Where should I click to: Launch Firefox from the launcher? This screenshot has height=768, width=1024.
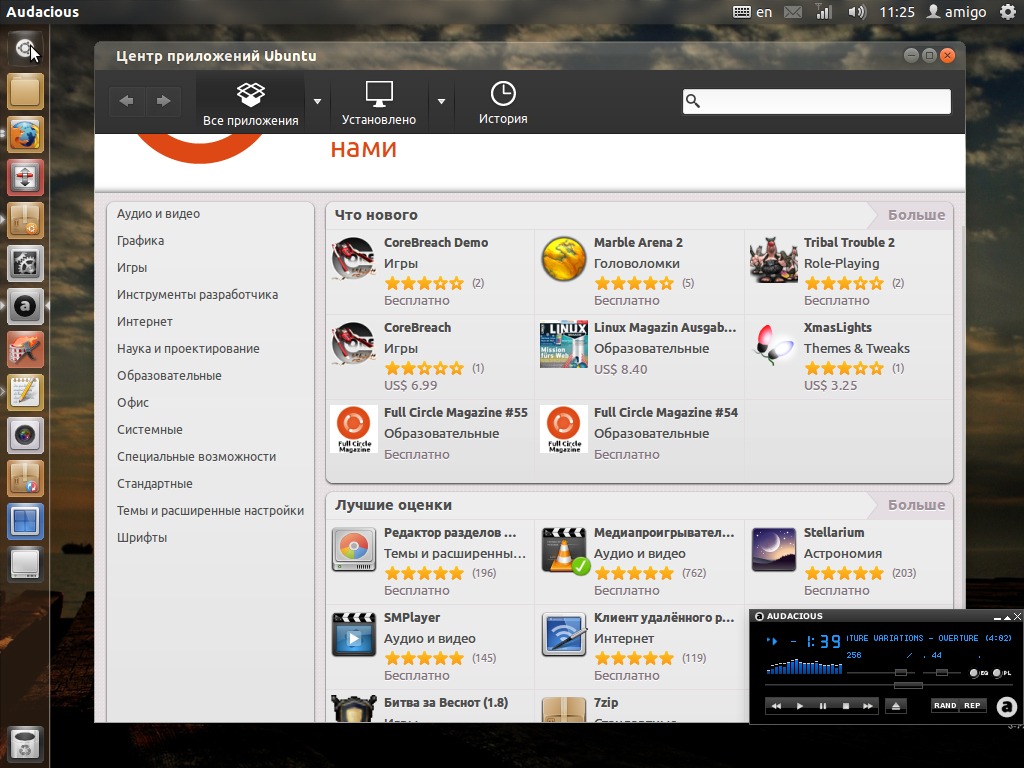(25, 135)
